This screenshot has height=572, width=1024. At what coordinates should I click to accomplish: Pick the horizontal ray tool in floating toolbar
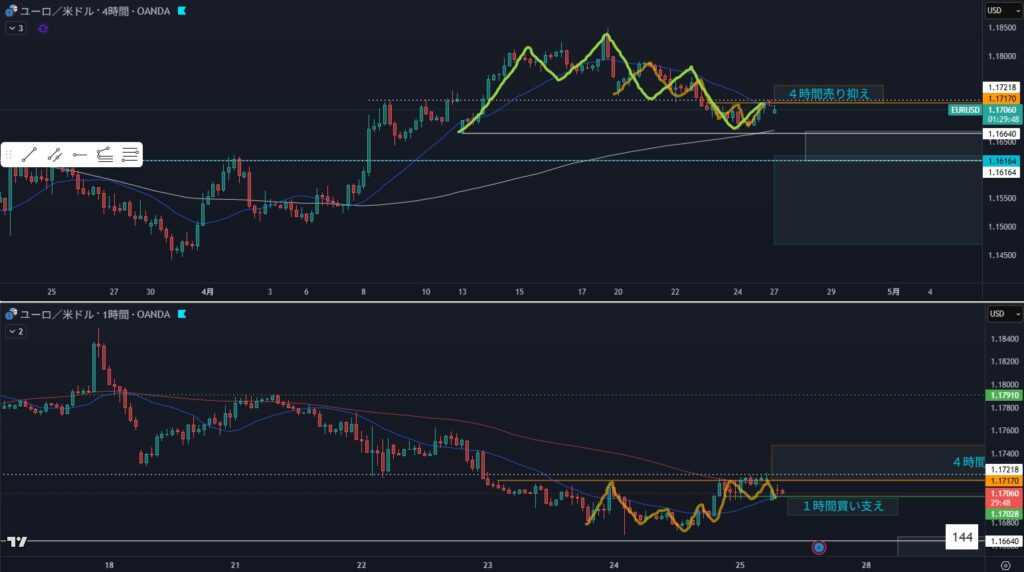80,154
